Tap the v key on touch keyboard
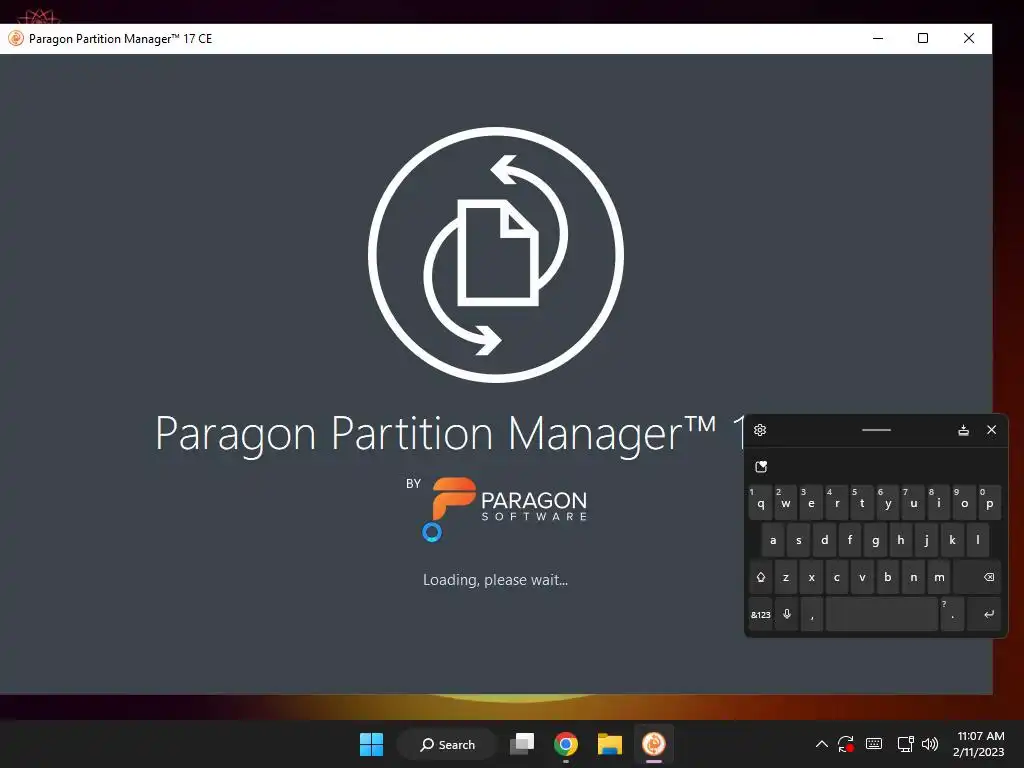Image resolution: width=1024 pixels, height=768 pixels. [862, 577]
